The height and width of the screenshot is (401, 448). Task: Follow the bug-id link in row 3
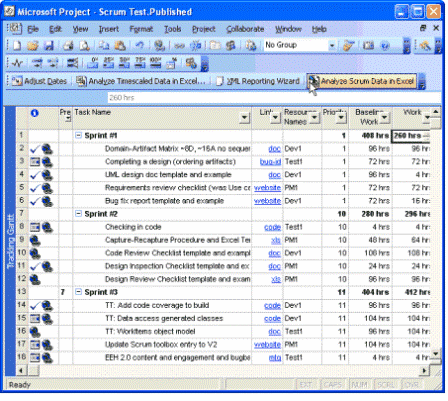[x=270, y=162]
